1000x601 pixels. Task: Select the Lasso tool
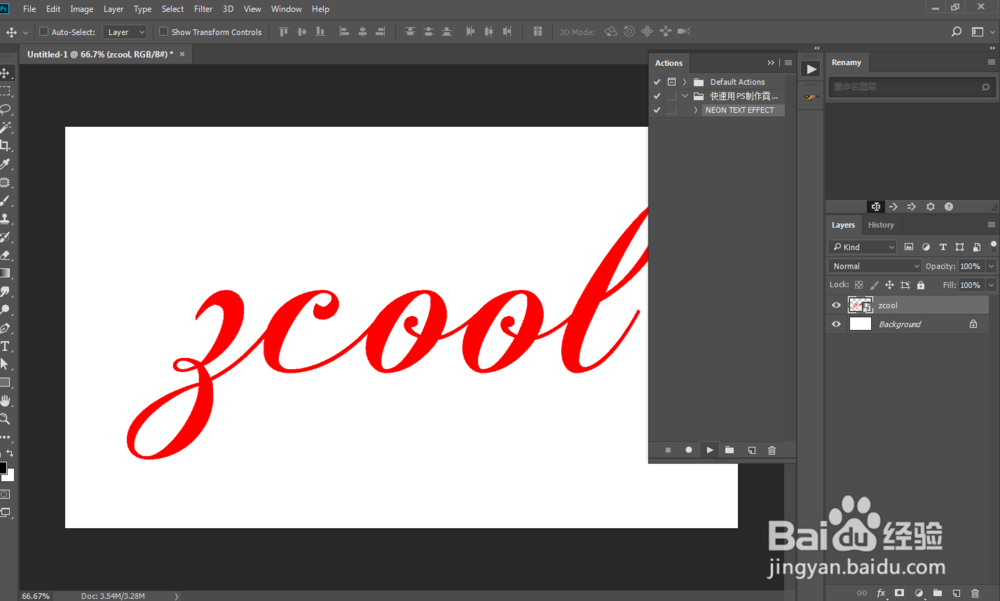[x=5, y=109]
